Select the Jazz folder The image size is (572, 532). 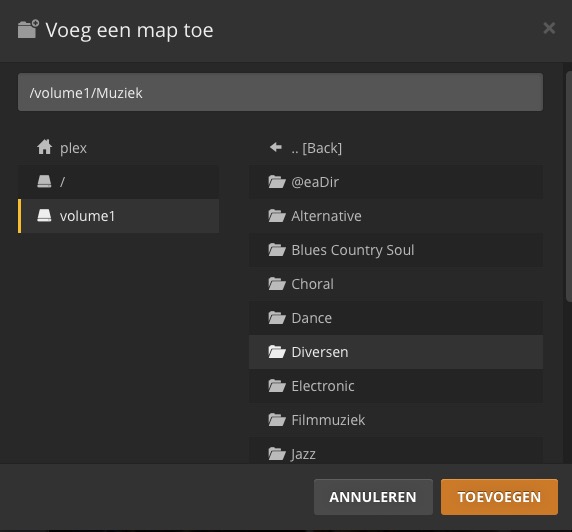coord(396,451)
